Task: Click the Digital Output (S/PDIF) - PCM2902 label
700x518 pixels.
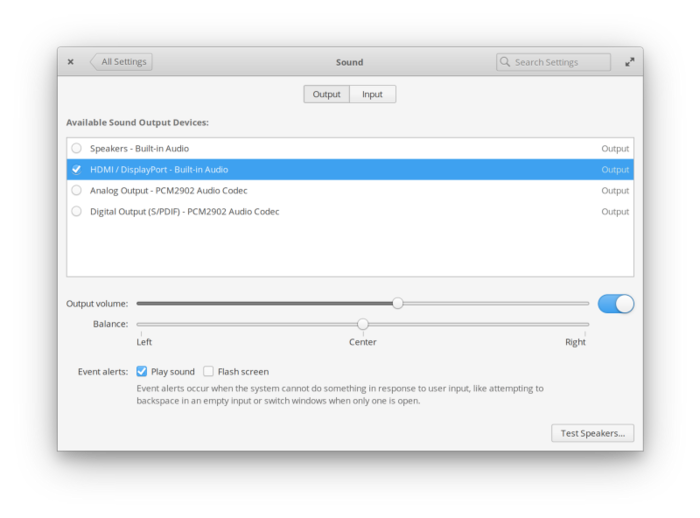Action: click(185, 212)
